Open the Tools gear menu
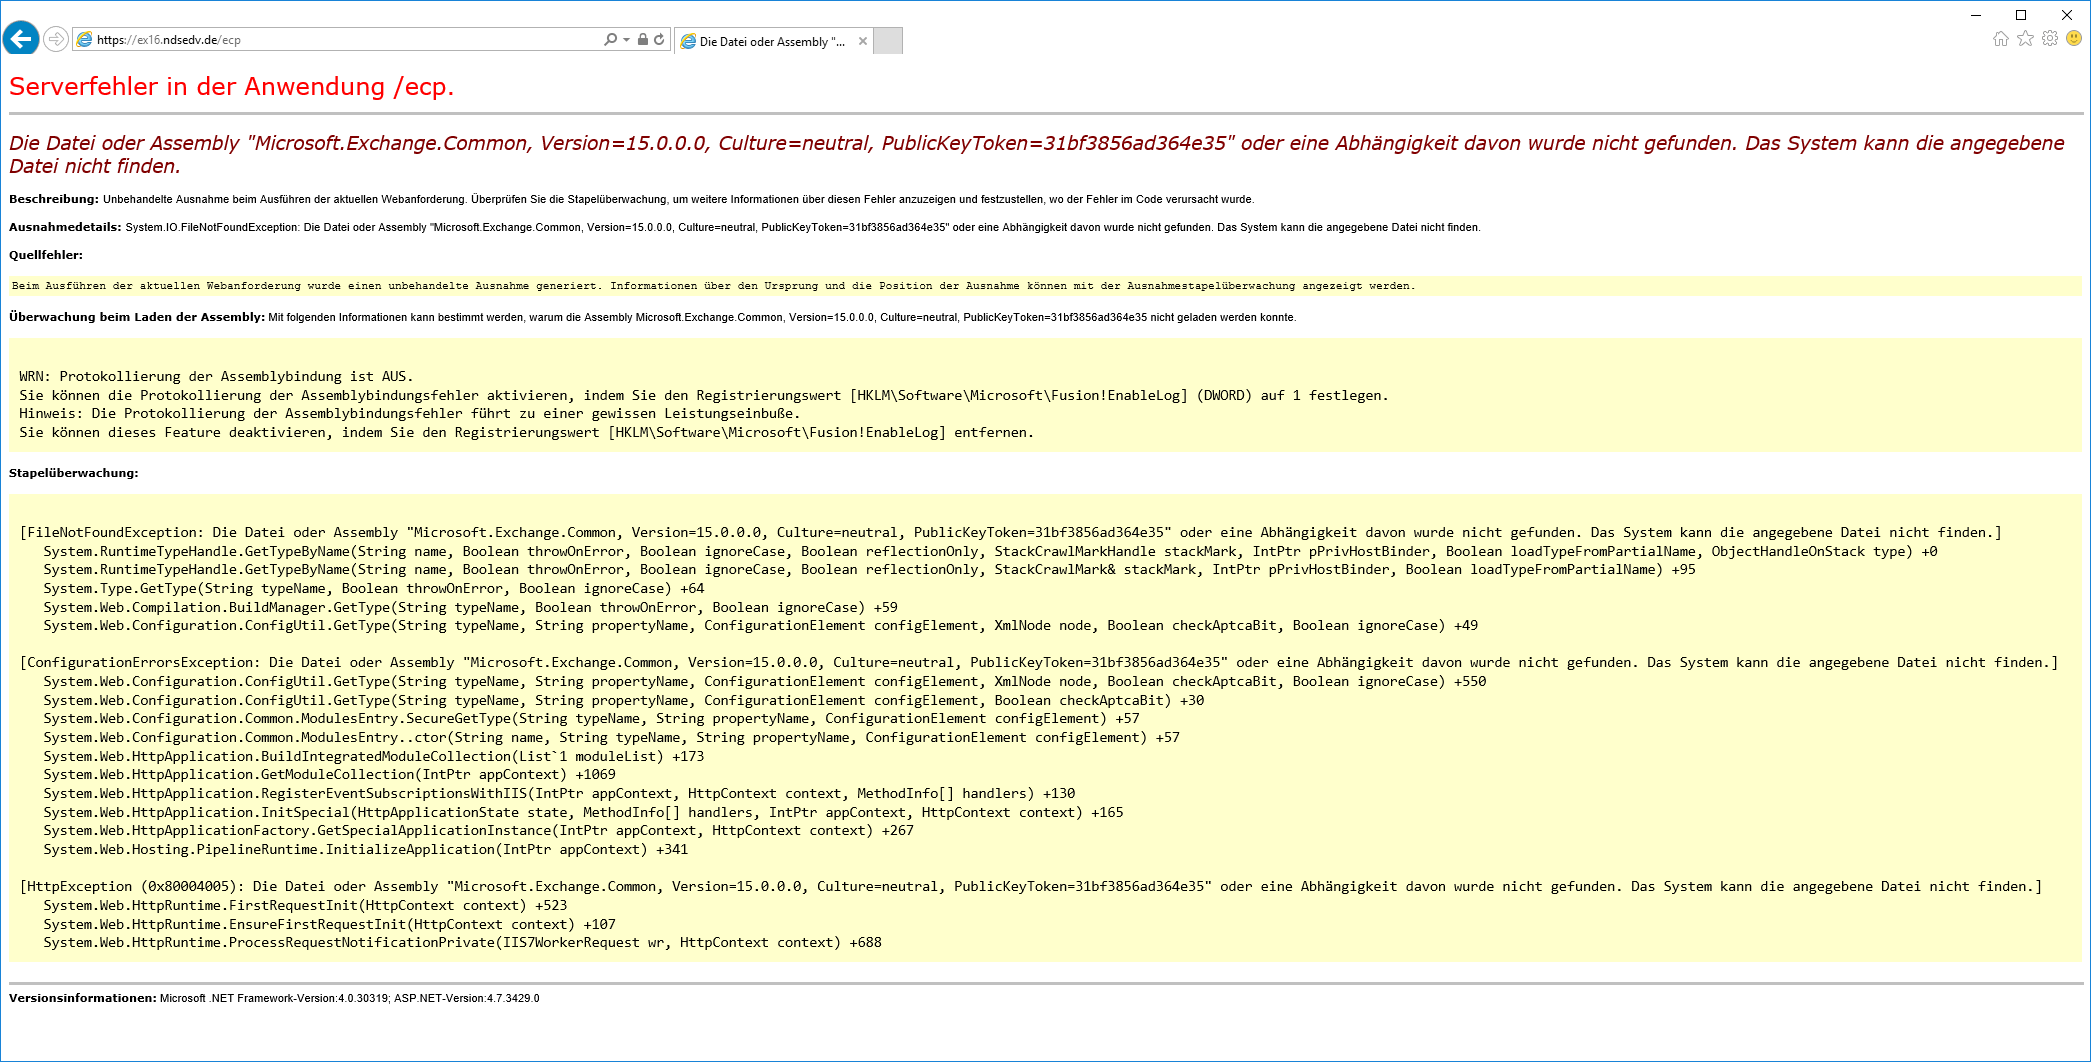2091x1062 pixels. pos(2050,39)
